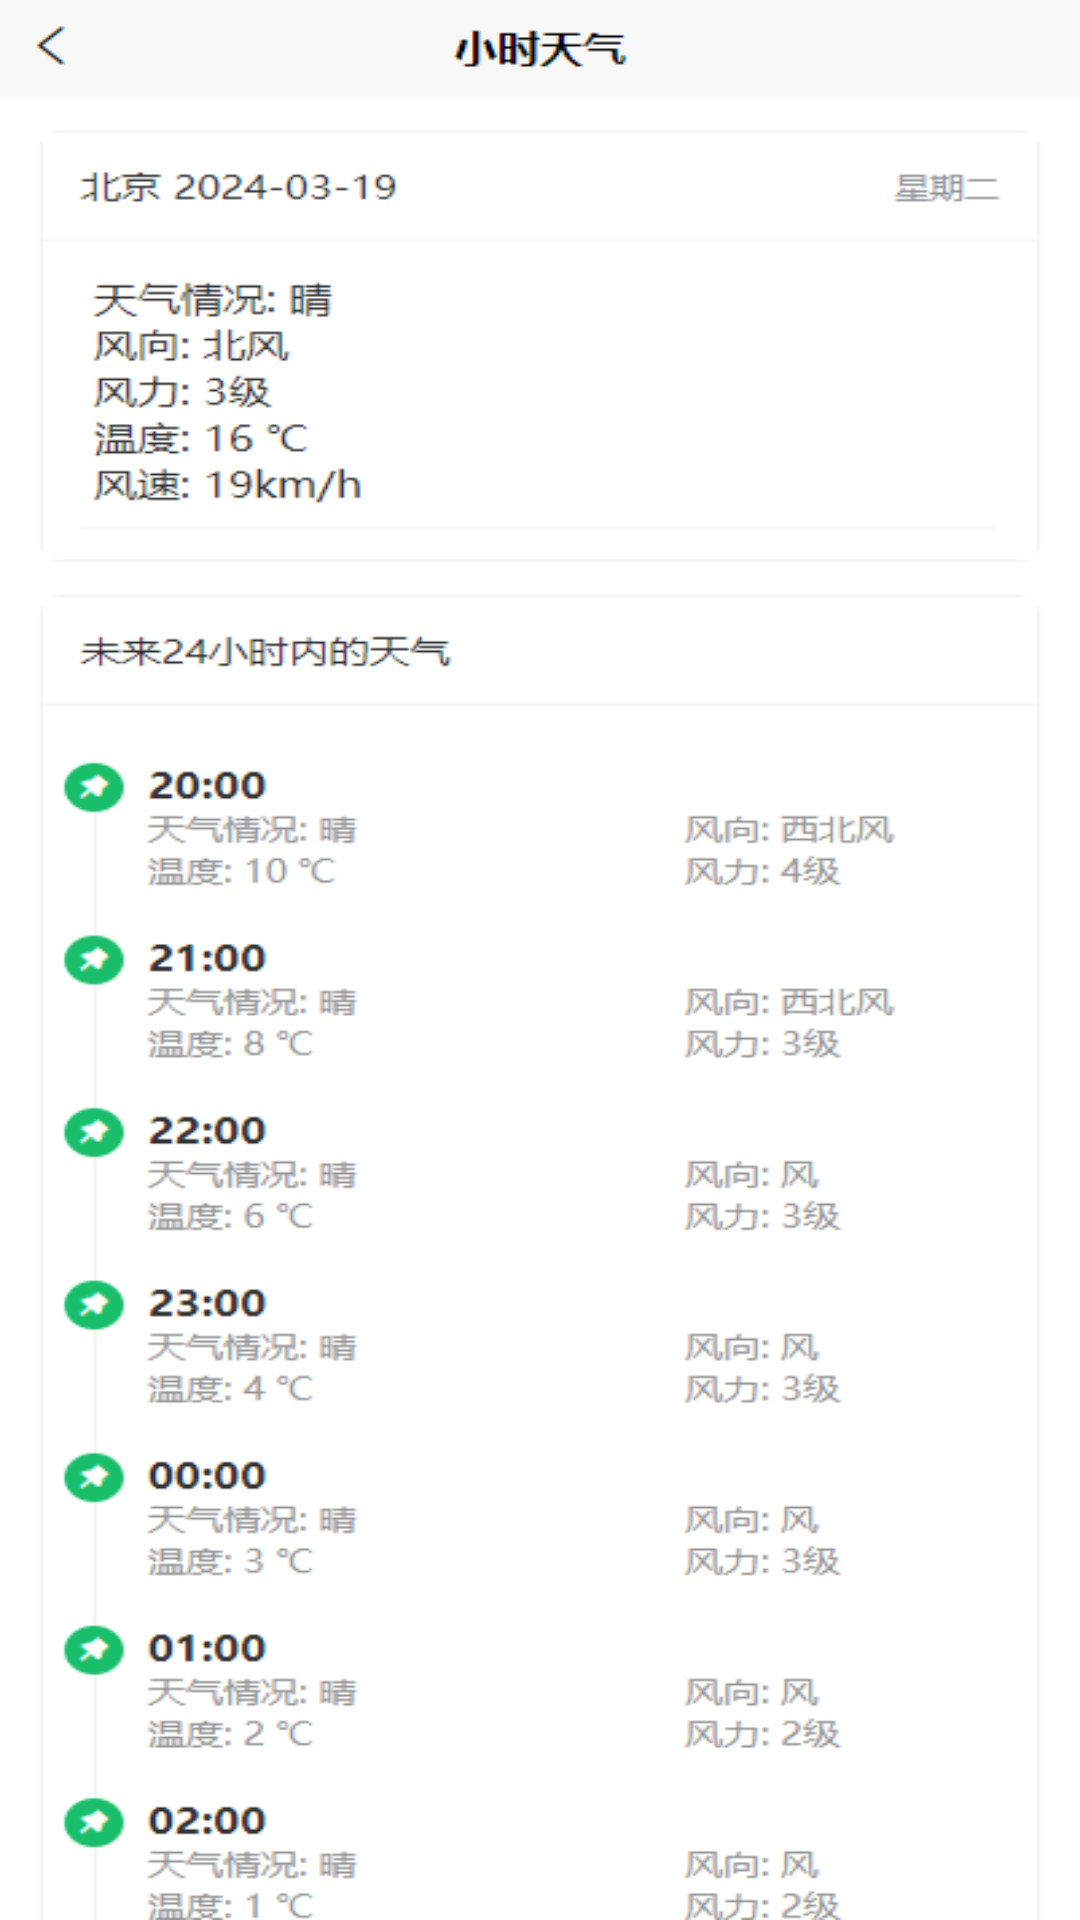Click the green pin icon beside 20:00

pyautogui.click(x=94, y=787)
